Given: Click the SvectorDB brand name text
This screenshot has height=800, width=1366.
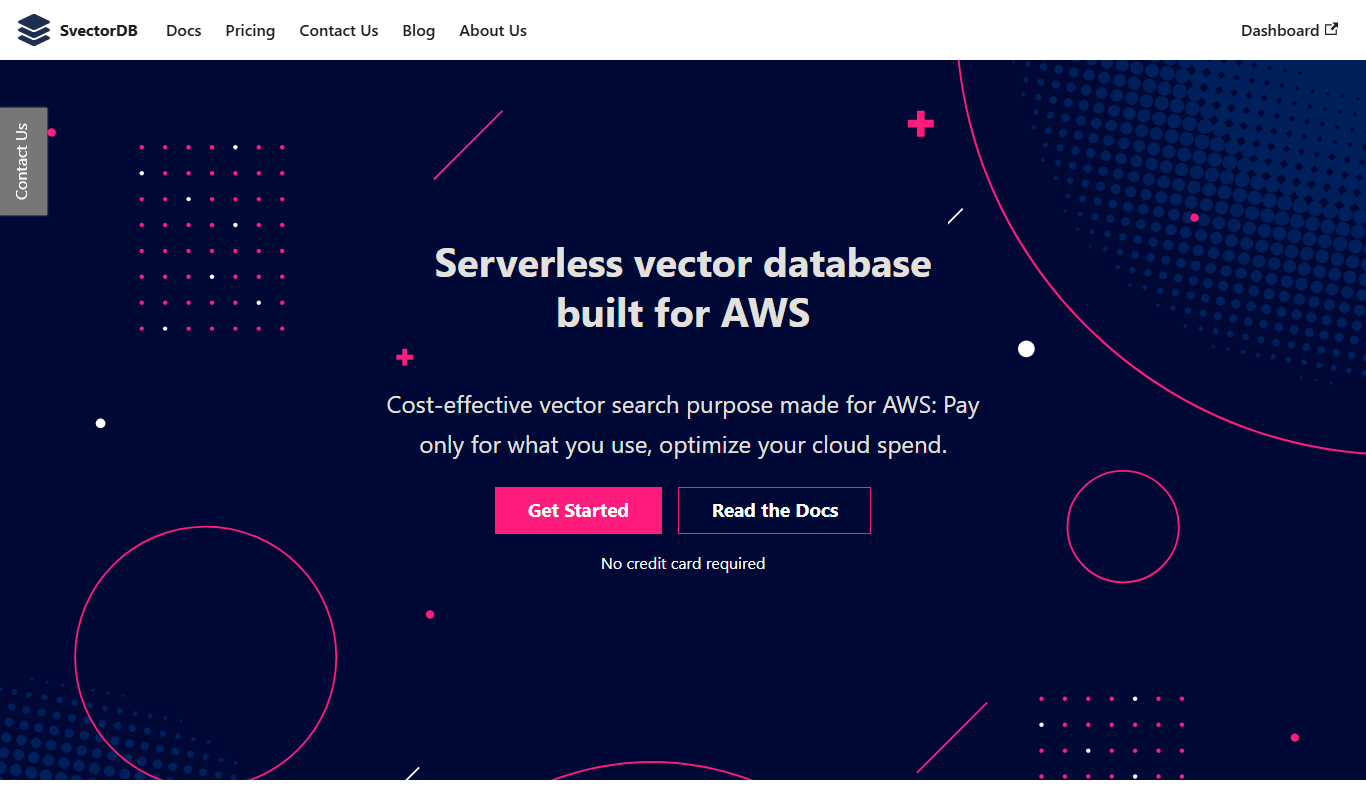Looking at the screenshot, I should pos(98,30).
